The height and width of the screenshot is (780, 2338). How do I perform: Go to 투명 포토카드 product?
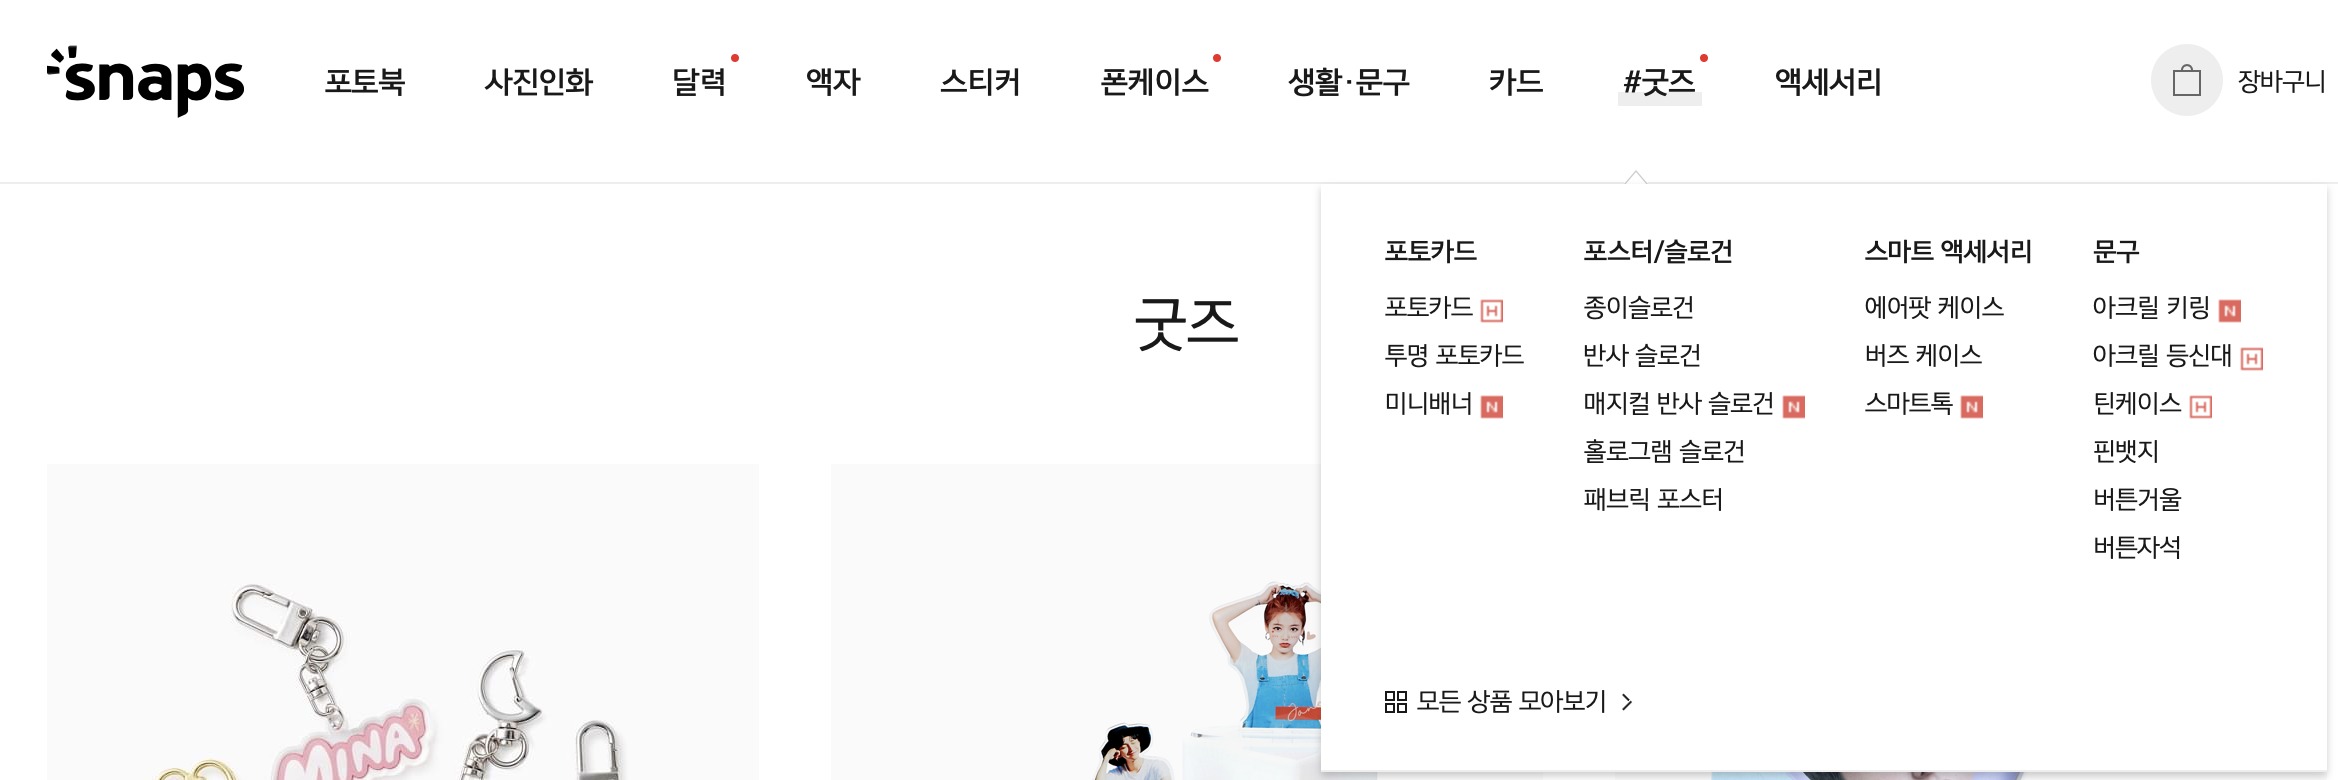pos(1454,355)
